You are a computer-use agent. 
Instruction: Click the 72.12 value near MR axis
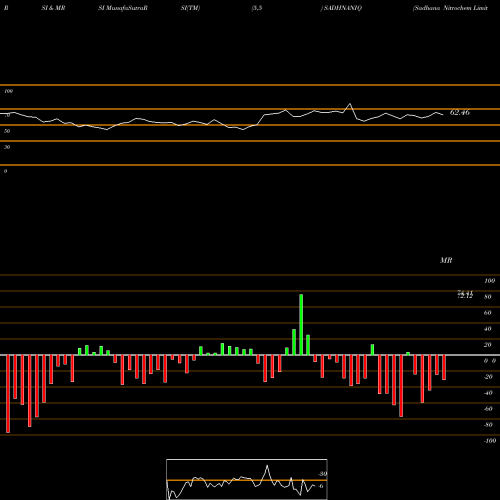point(465,296)
